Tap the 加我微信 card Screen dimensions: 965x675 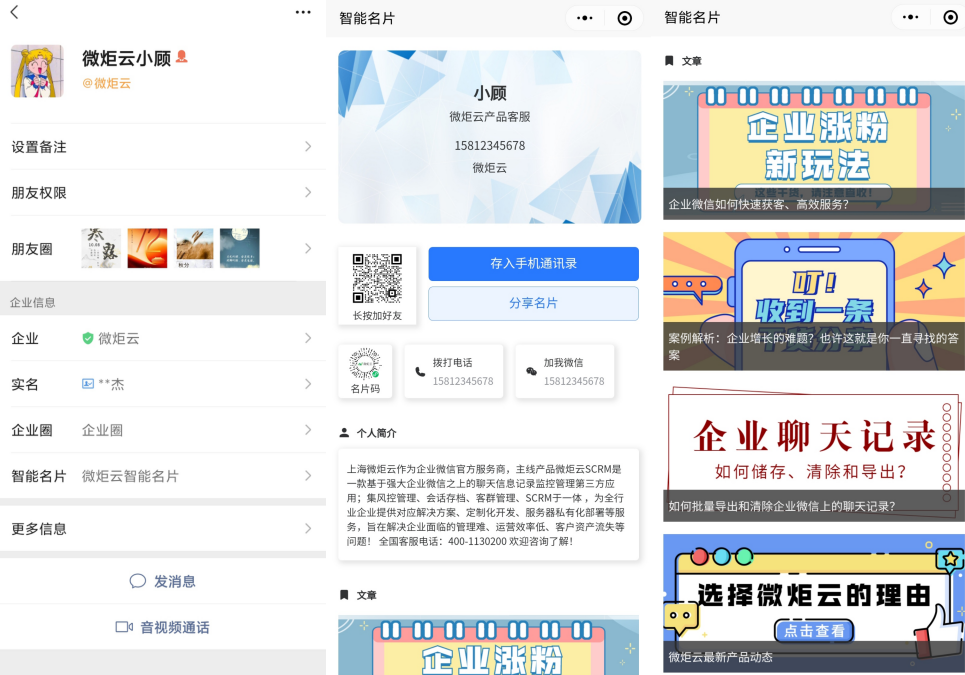click(x=564, y=371)
